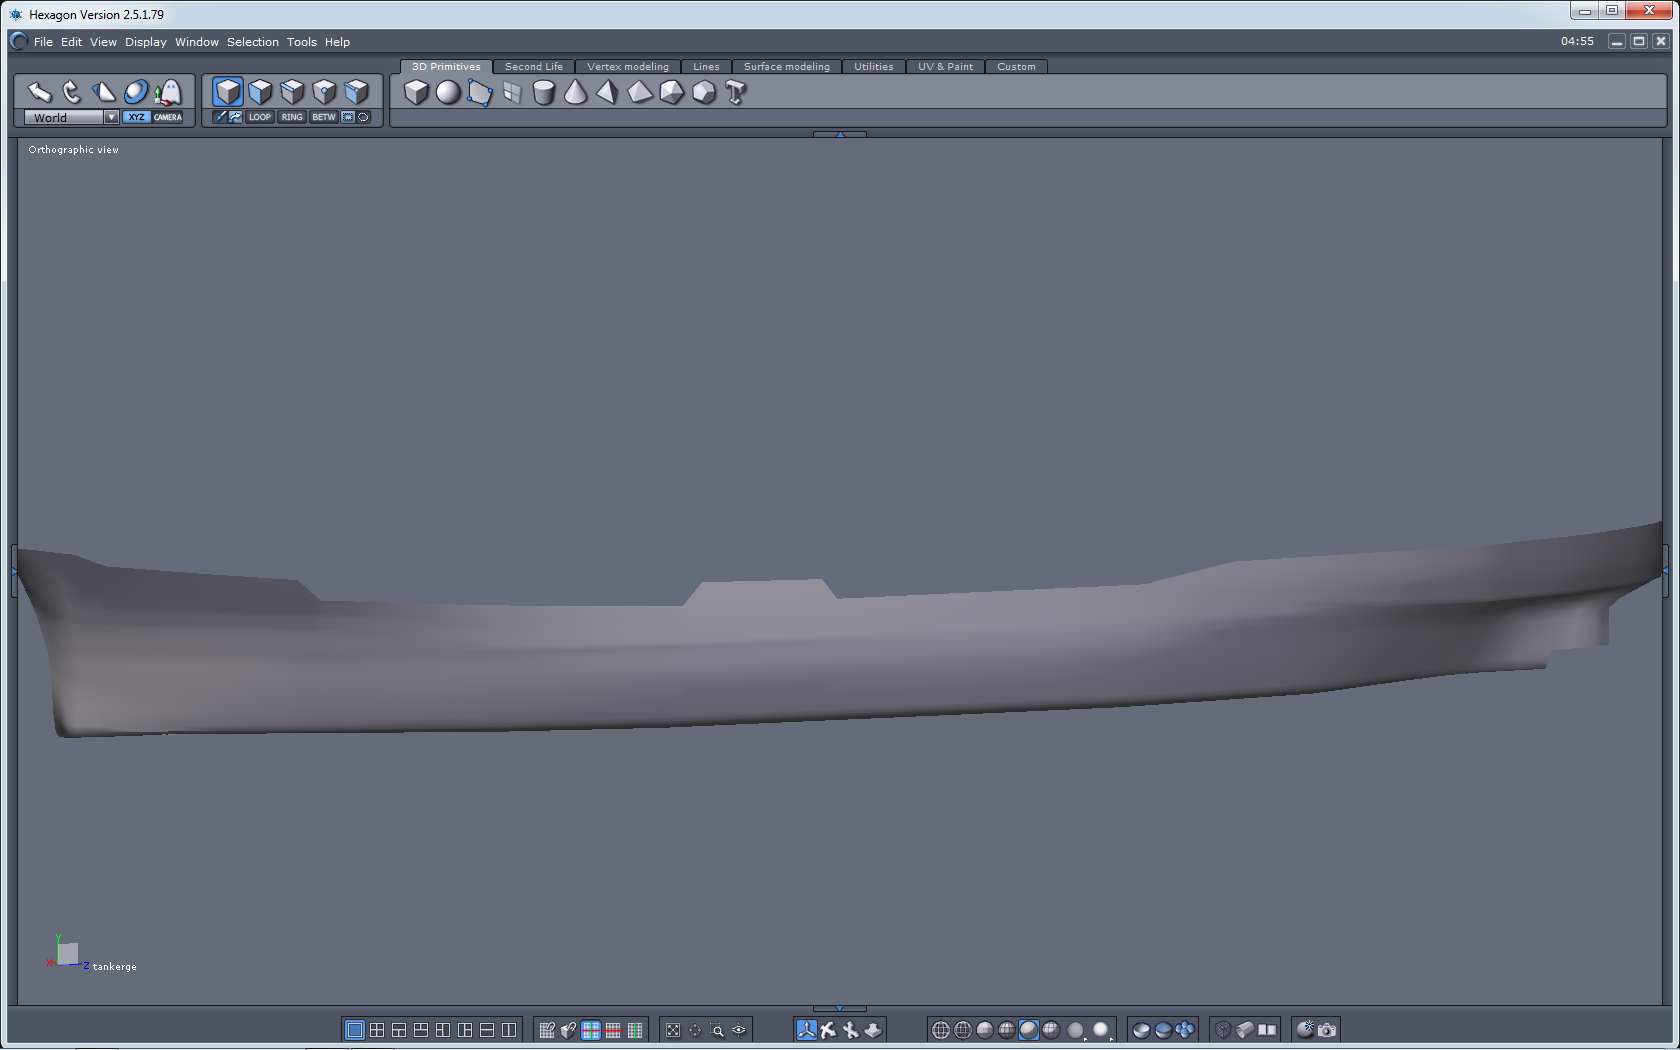
Task: Click the BETW selection button
Action: [x=324, y=117]
